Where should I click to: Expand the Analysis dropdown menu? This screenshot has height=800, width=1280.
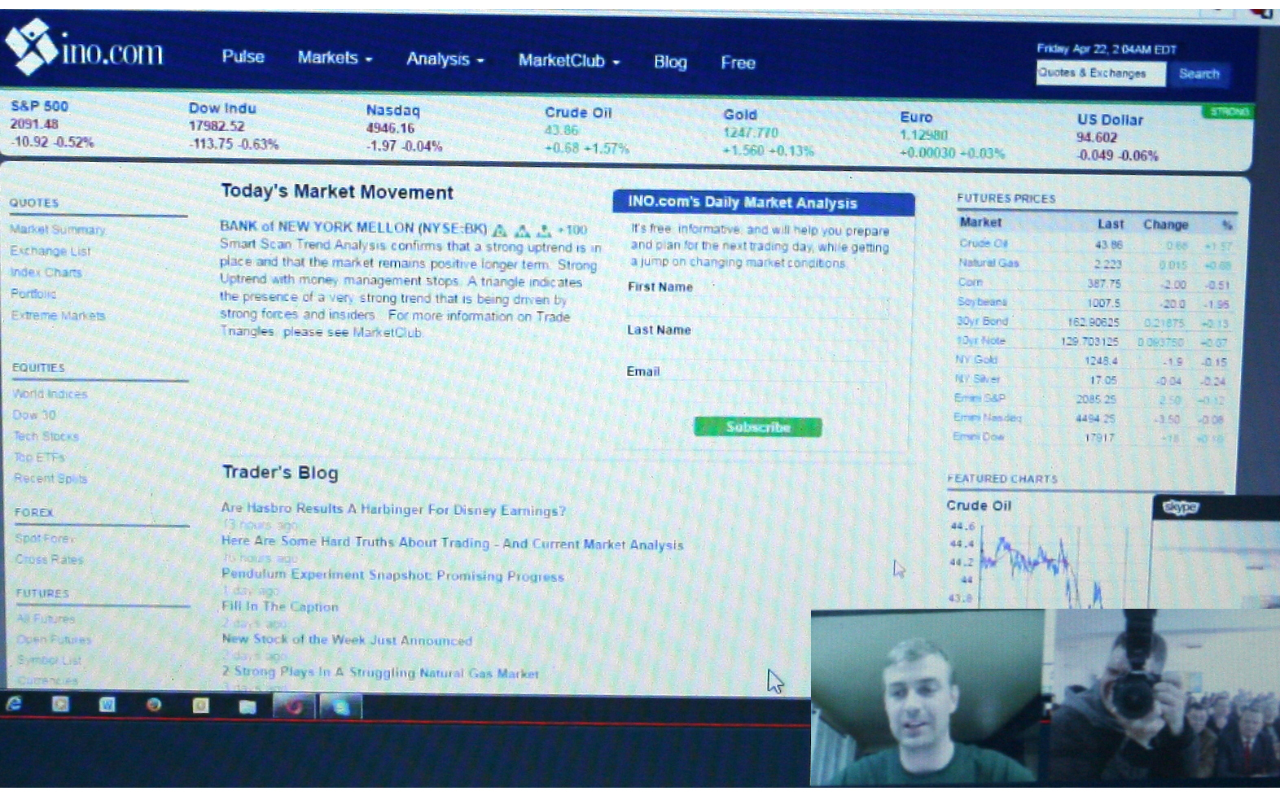point(445,60)
